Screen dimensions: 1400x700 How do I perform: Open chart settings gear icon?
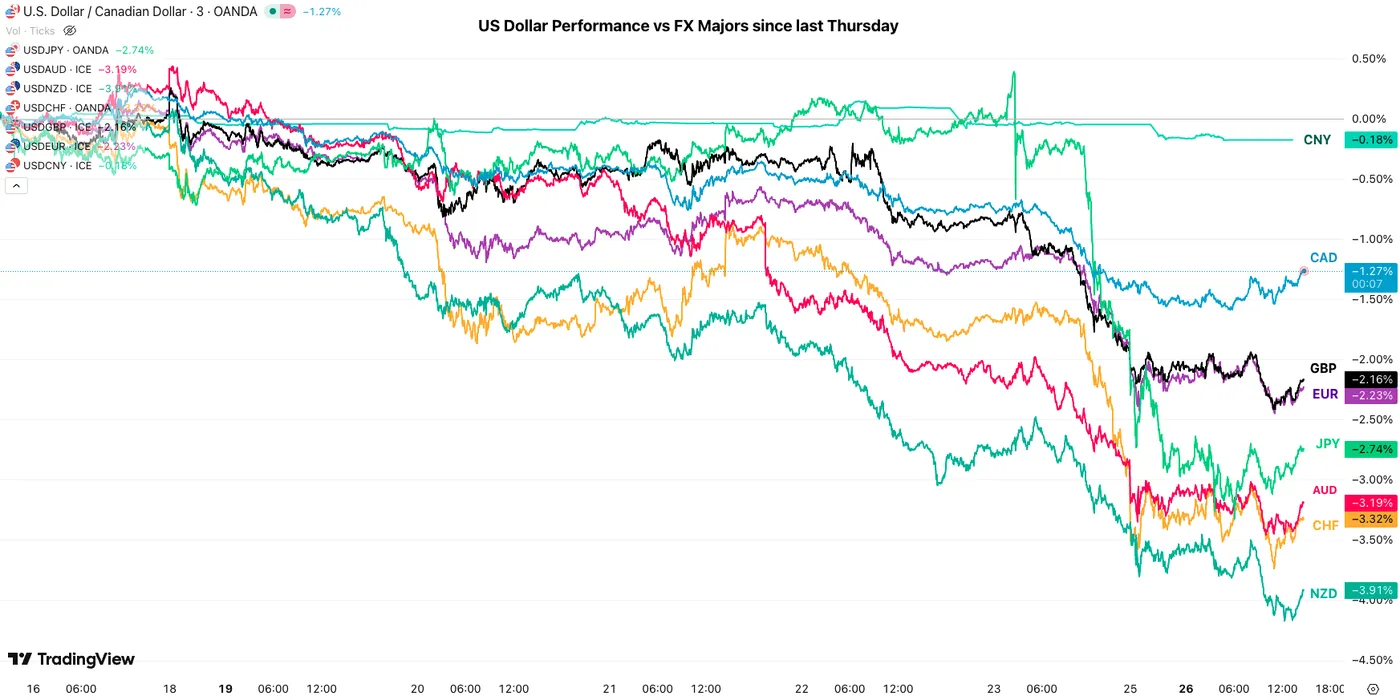[1372, 689]
